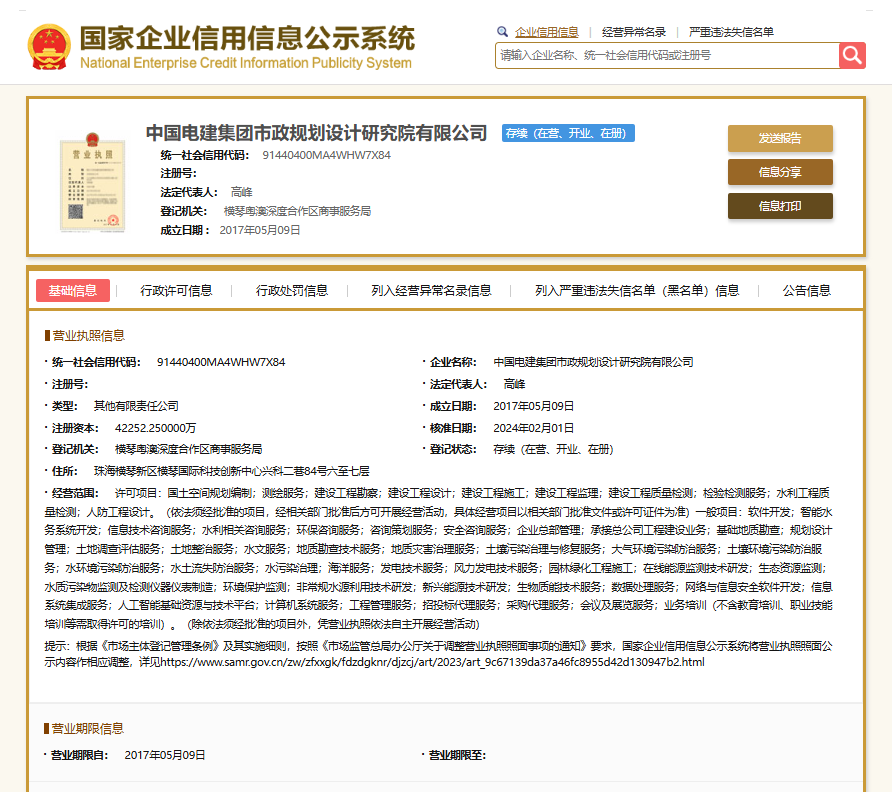Go to the 列入经营异常名录信息 tab
Screen dimensions: 892x792
(x=431, y=291)
